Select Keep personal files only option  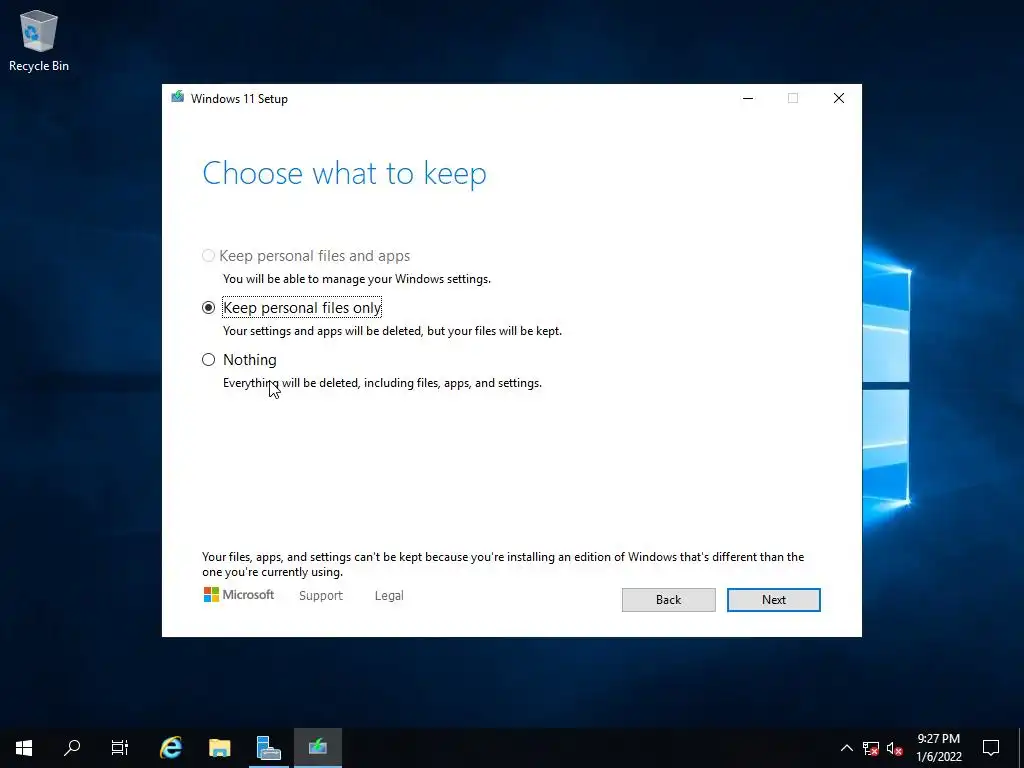point(208,308)
